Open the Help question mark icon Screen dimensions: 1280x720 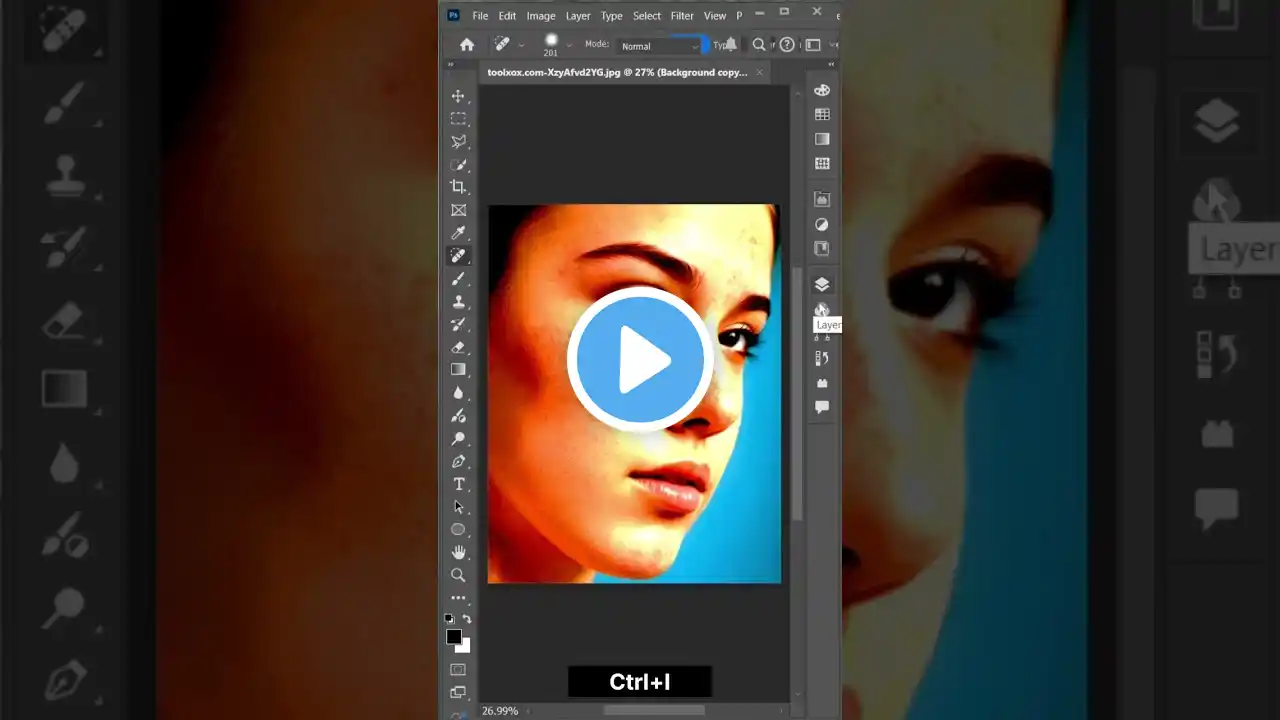(787, 45)
